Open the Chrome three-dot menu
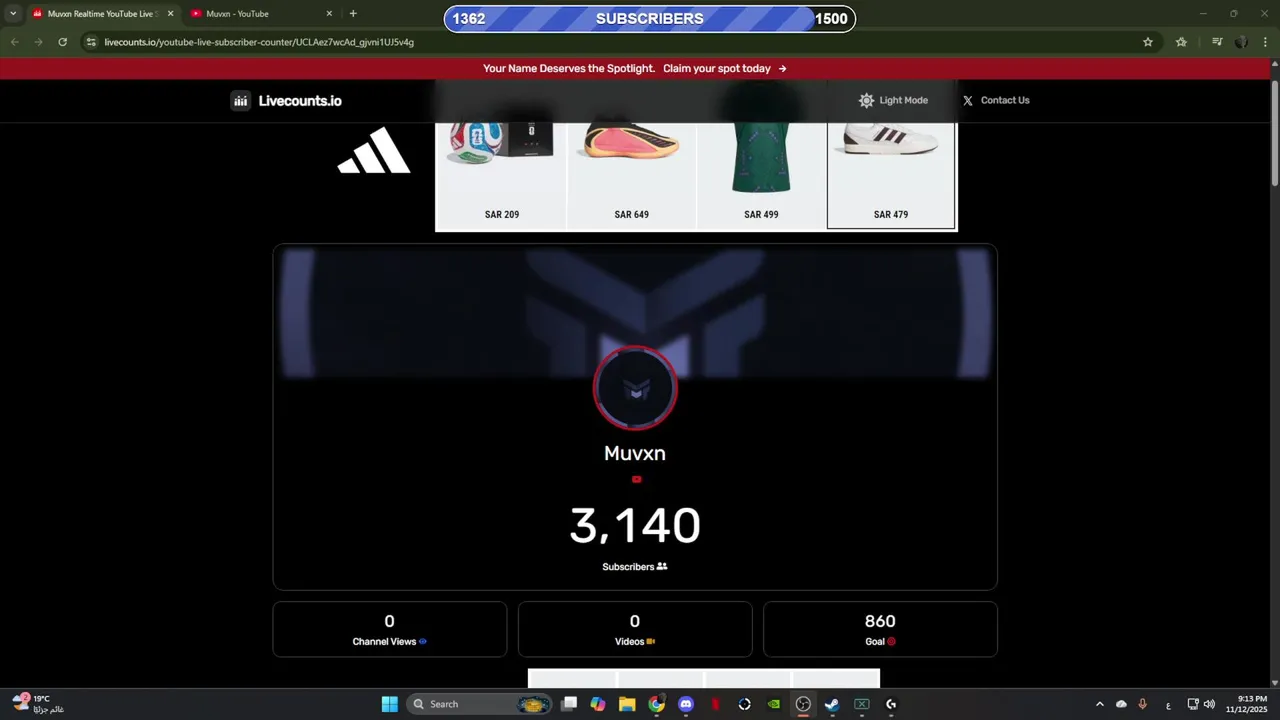Image resolution: width=1280 pixels, height=720 pixels. [1266, 42]
